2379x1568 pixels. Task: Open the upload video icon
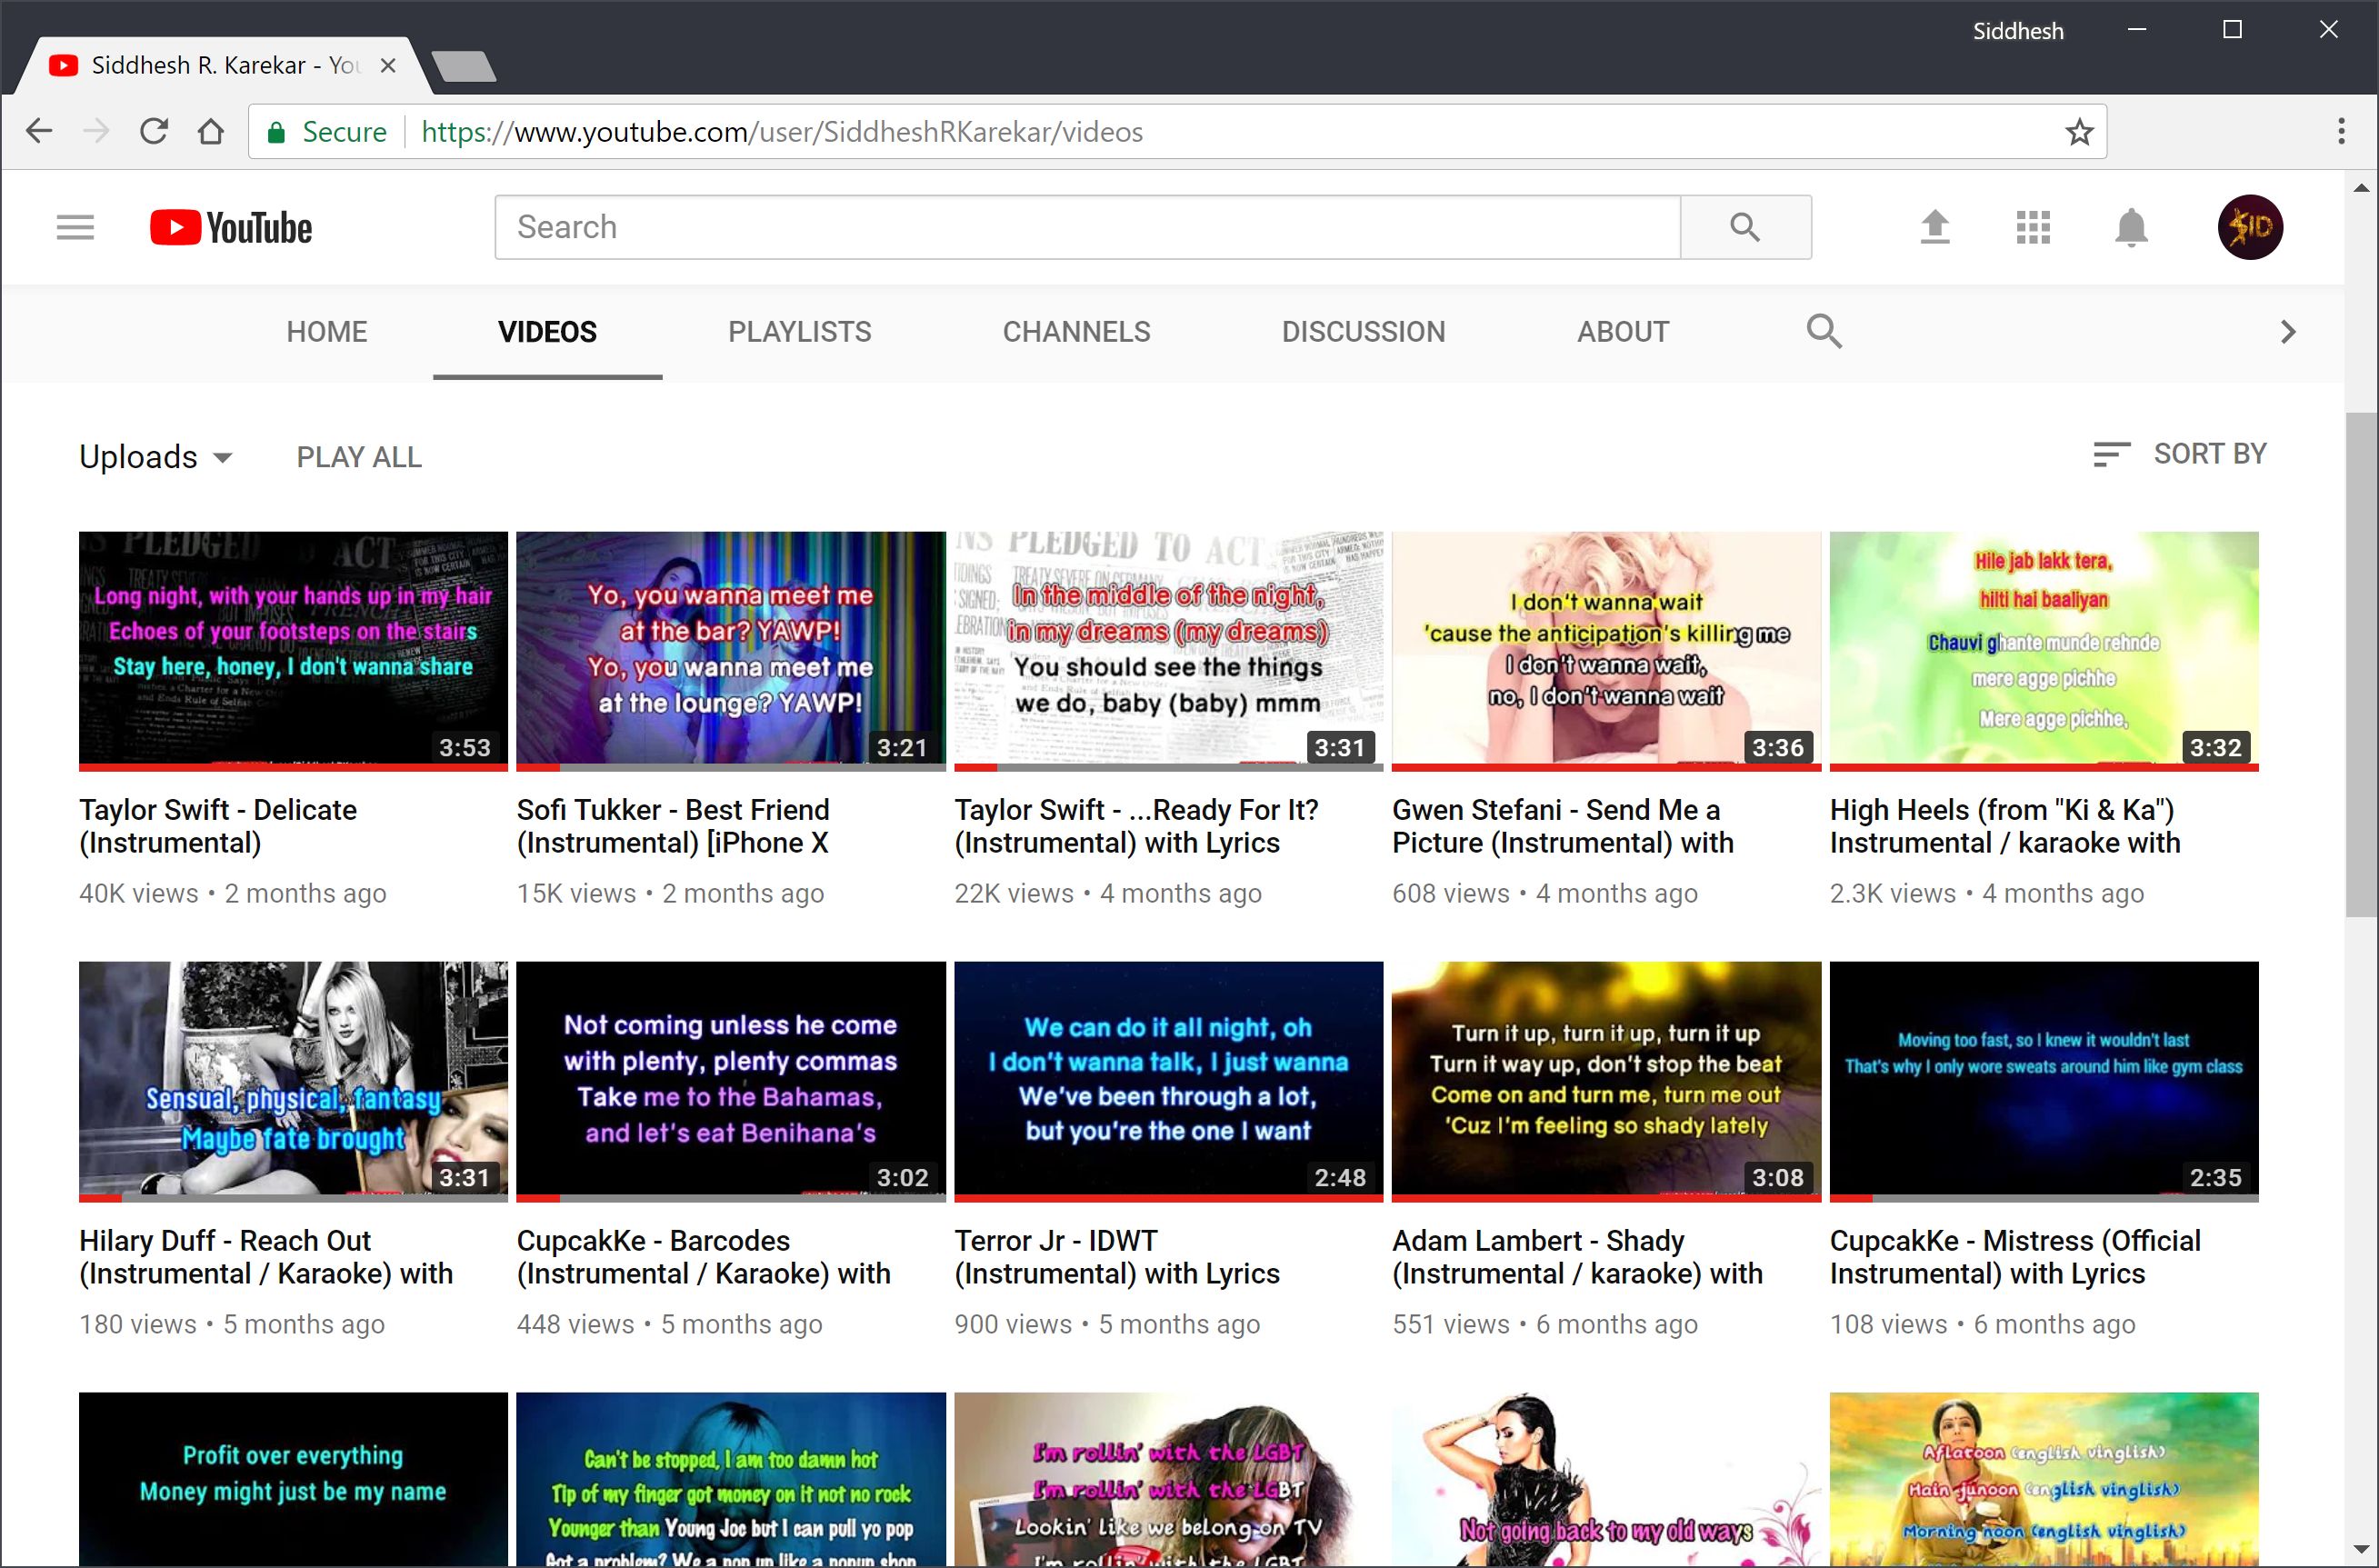[x=1935, y=227]
